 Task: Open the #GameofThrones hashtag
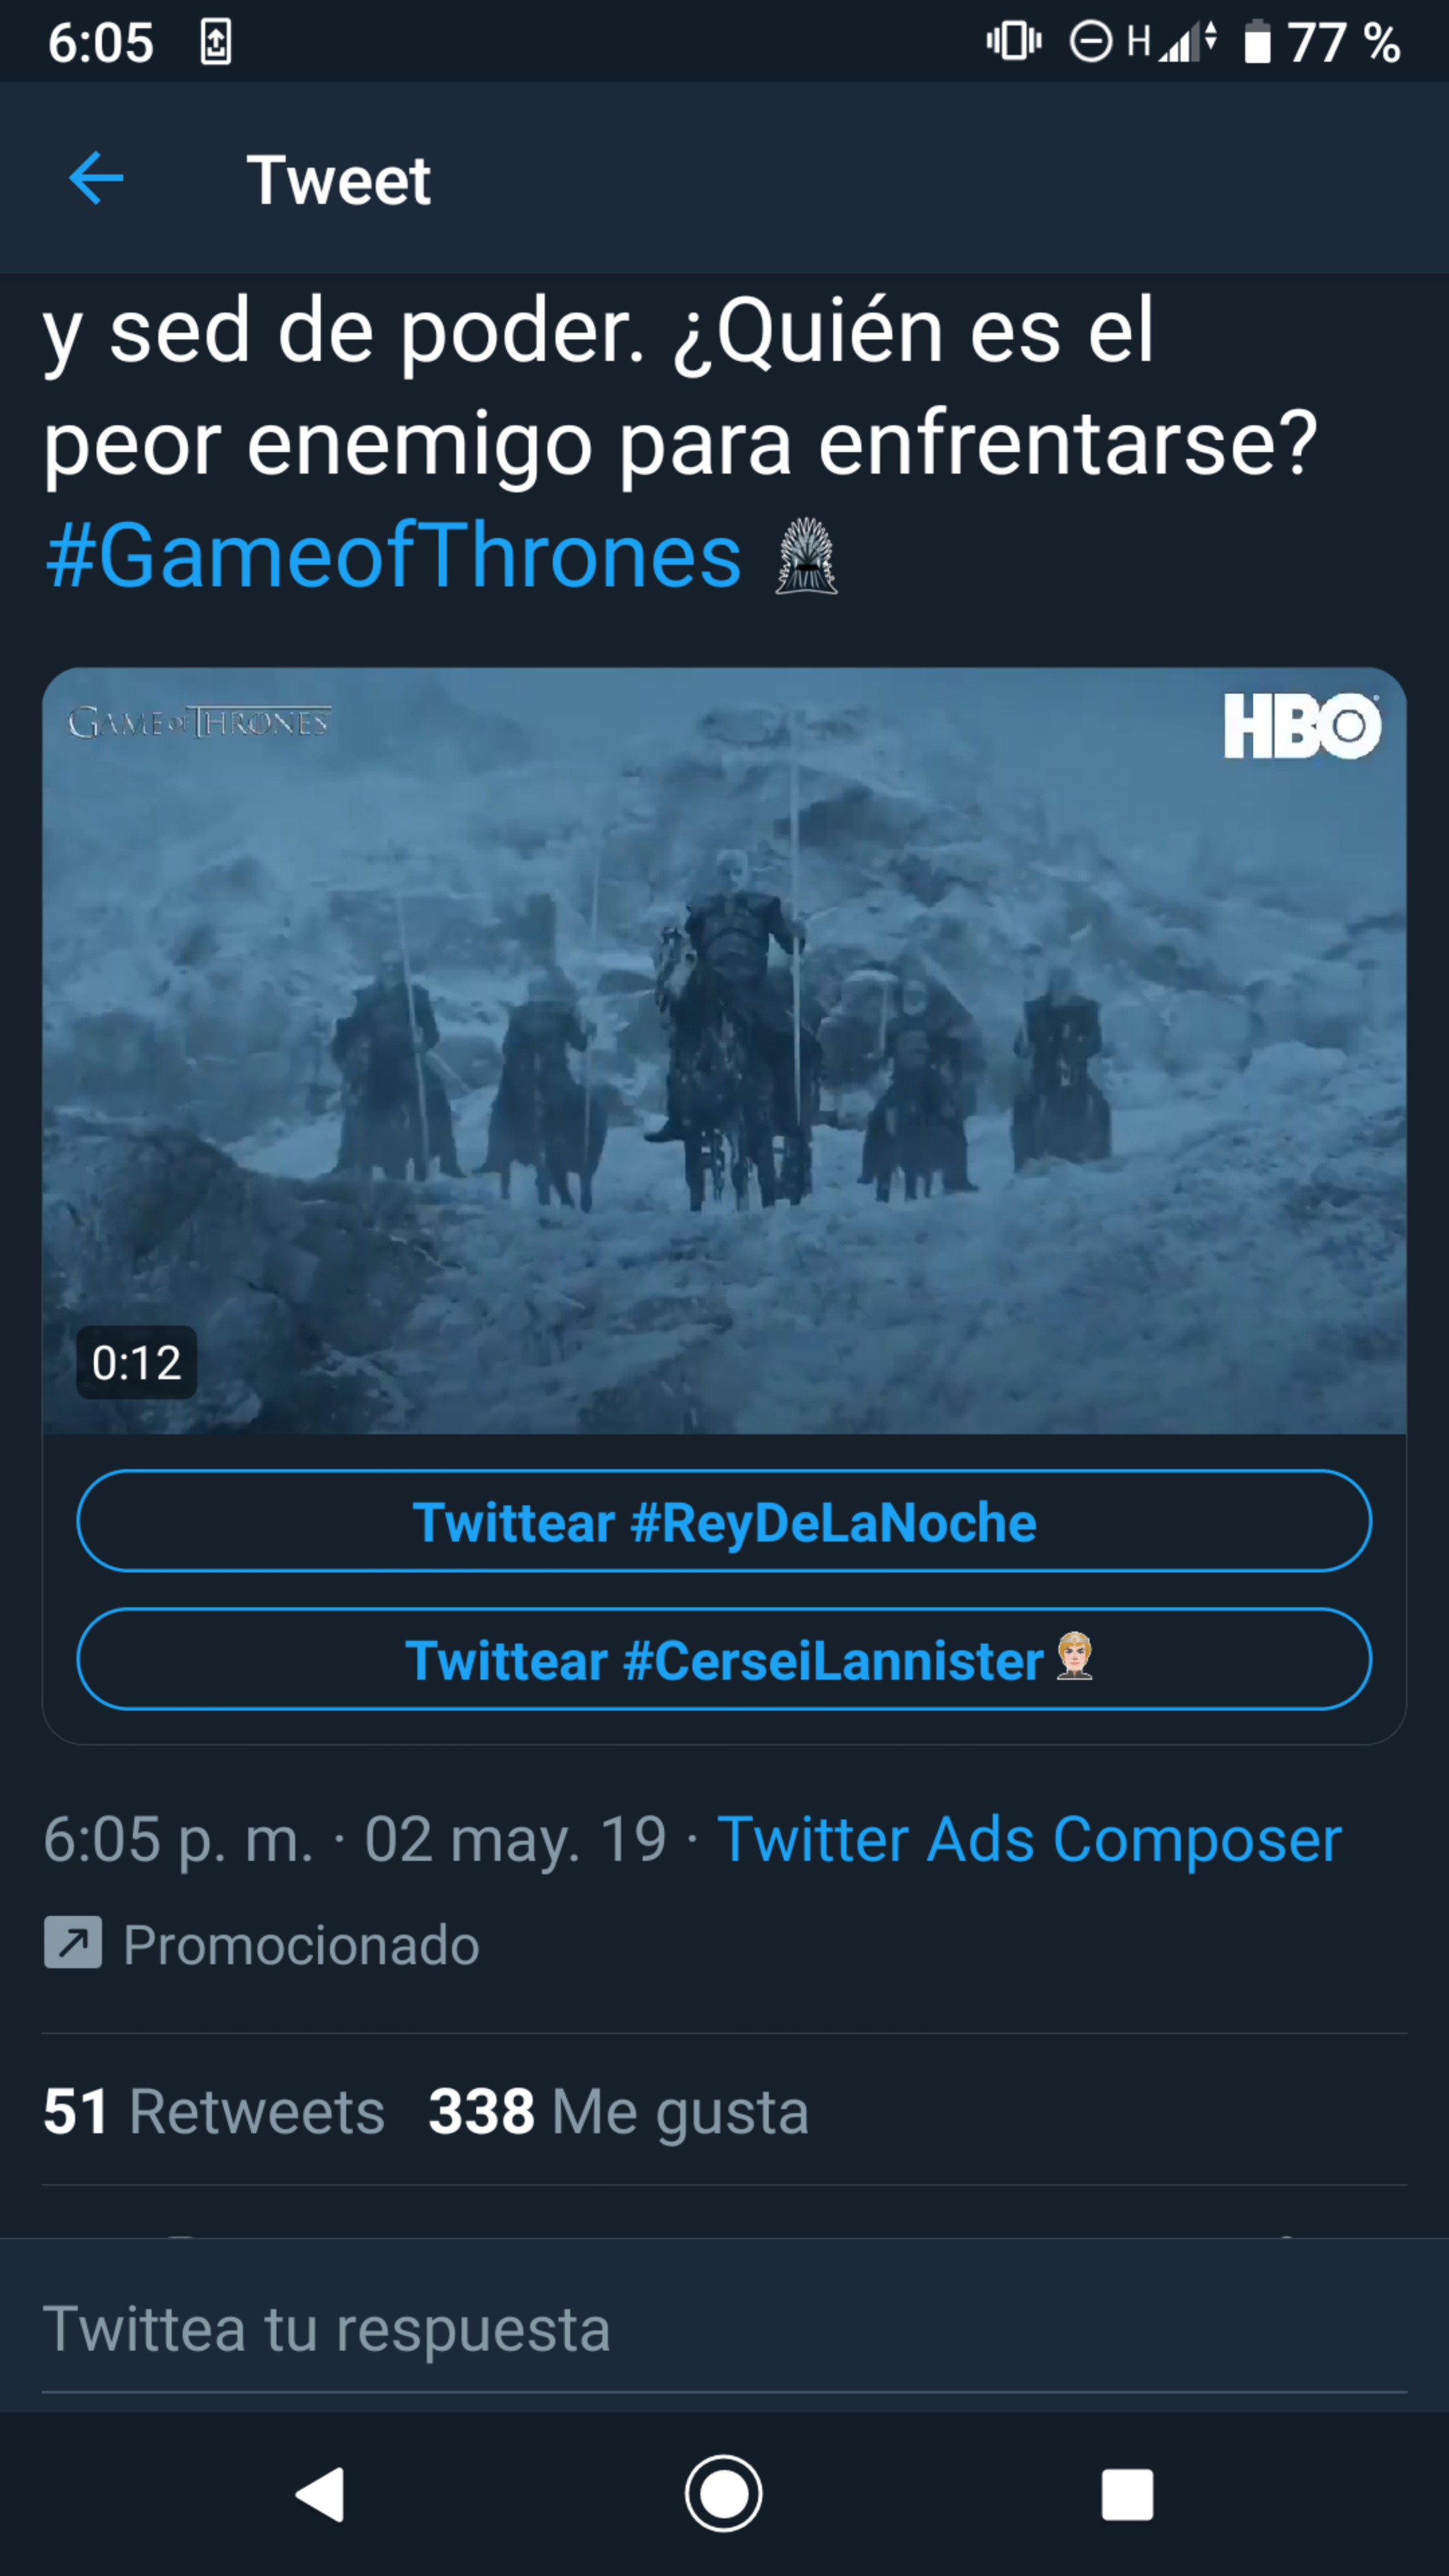pos(394,556)
